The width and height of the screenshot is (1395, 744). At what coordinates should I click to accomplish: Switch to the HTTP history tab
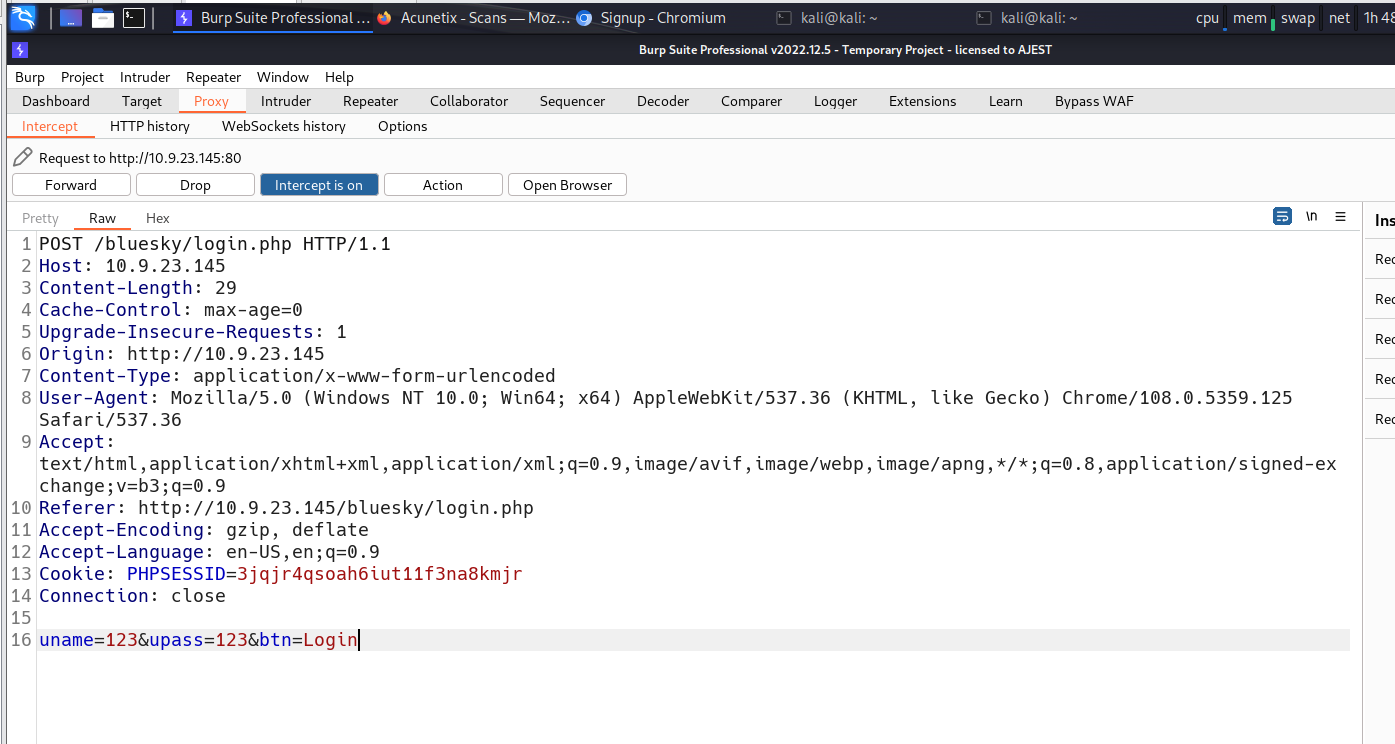coord(149,126)
